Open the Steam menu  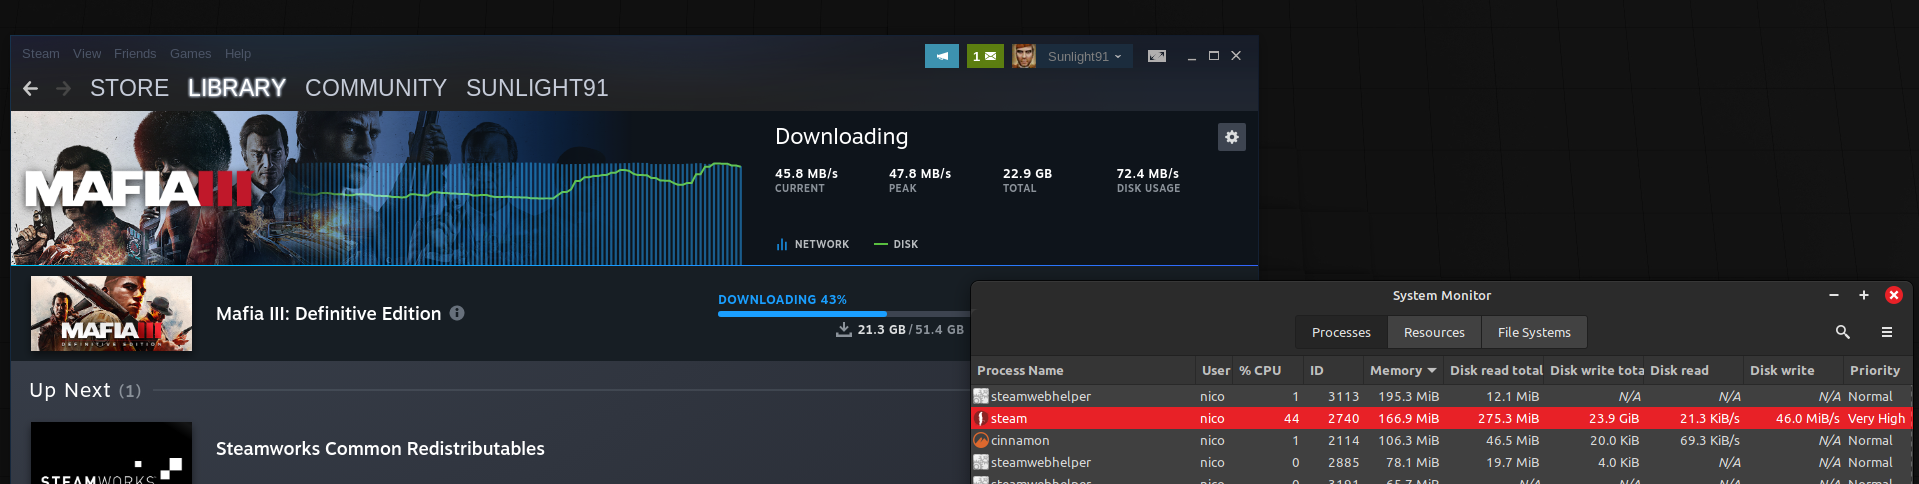(x=41, y=54)
